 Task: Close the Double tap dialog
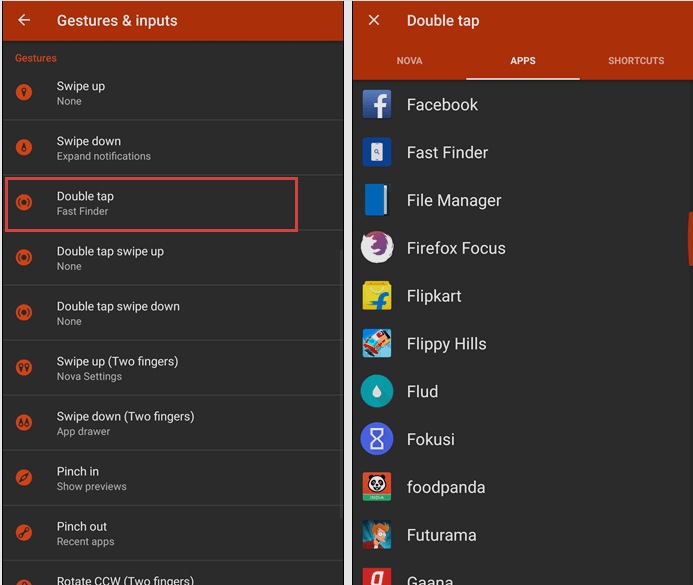[374, 20]
